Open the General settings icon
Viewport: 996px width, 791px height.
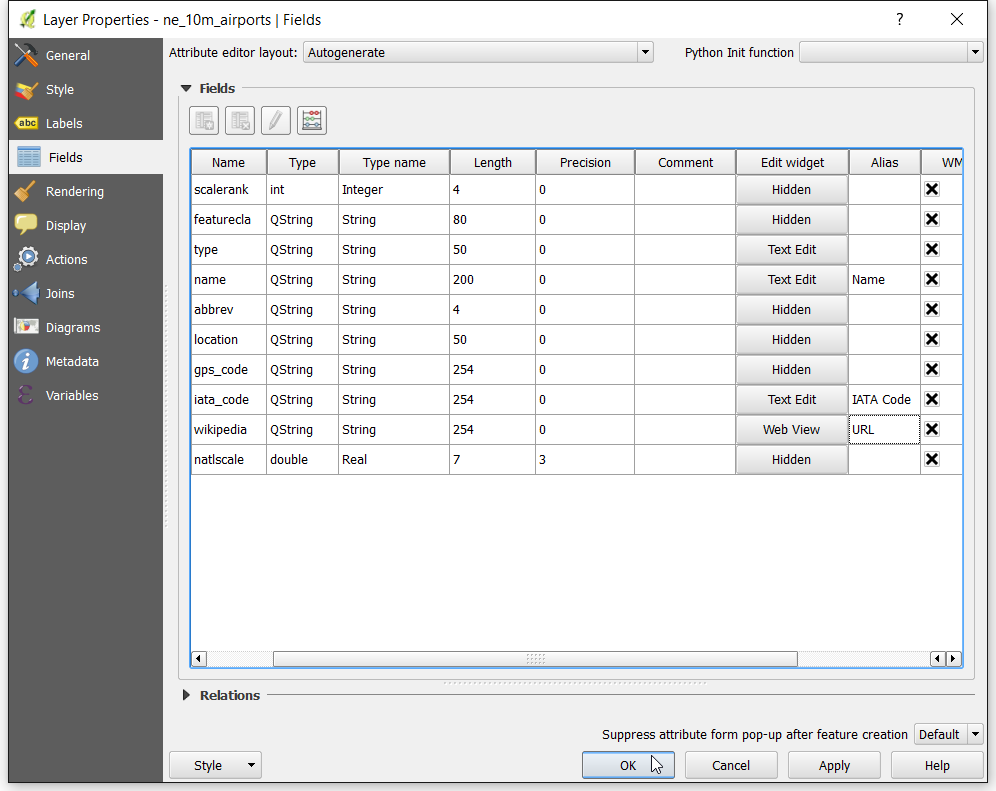26,55
